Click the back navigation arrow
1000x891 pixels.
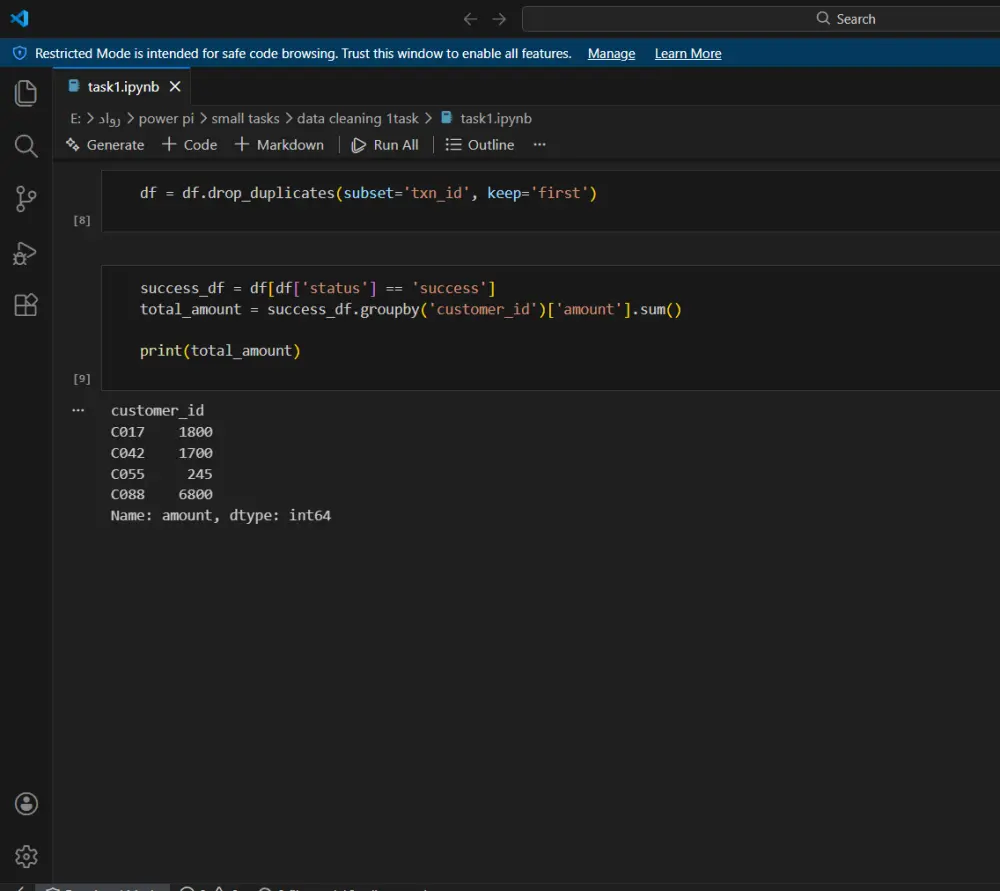pos(470,18)
